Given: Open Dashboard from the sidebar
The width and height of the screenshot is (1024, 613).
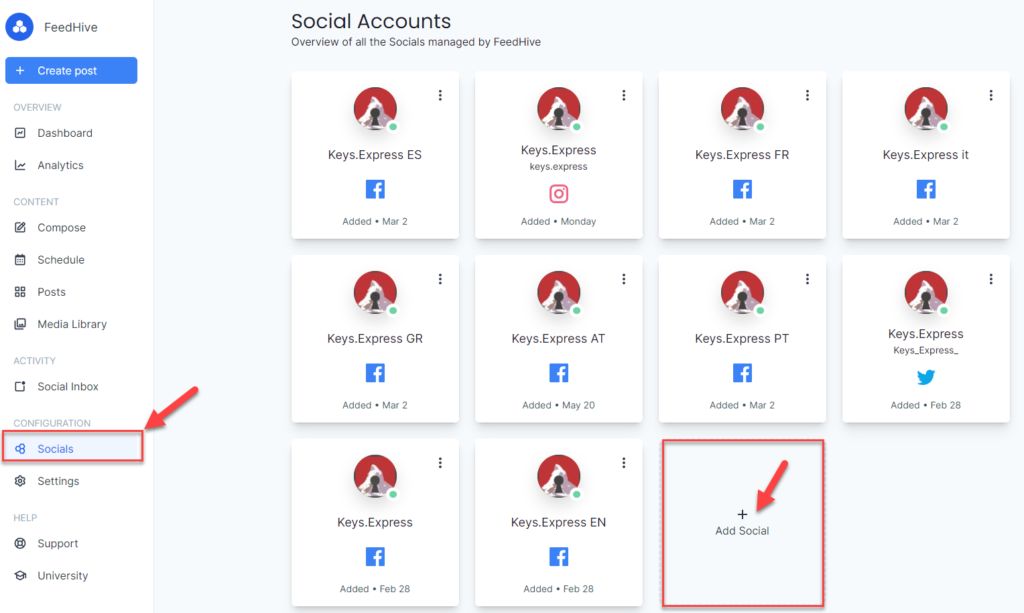Looking at the screenshot, I should 64,133.
